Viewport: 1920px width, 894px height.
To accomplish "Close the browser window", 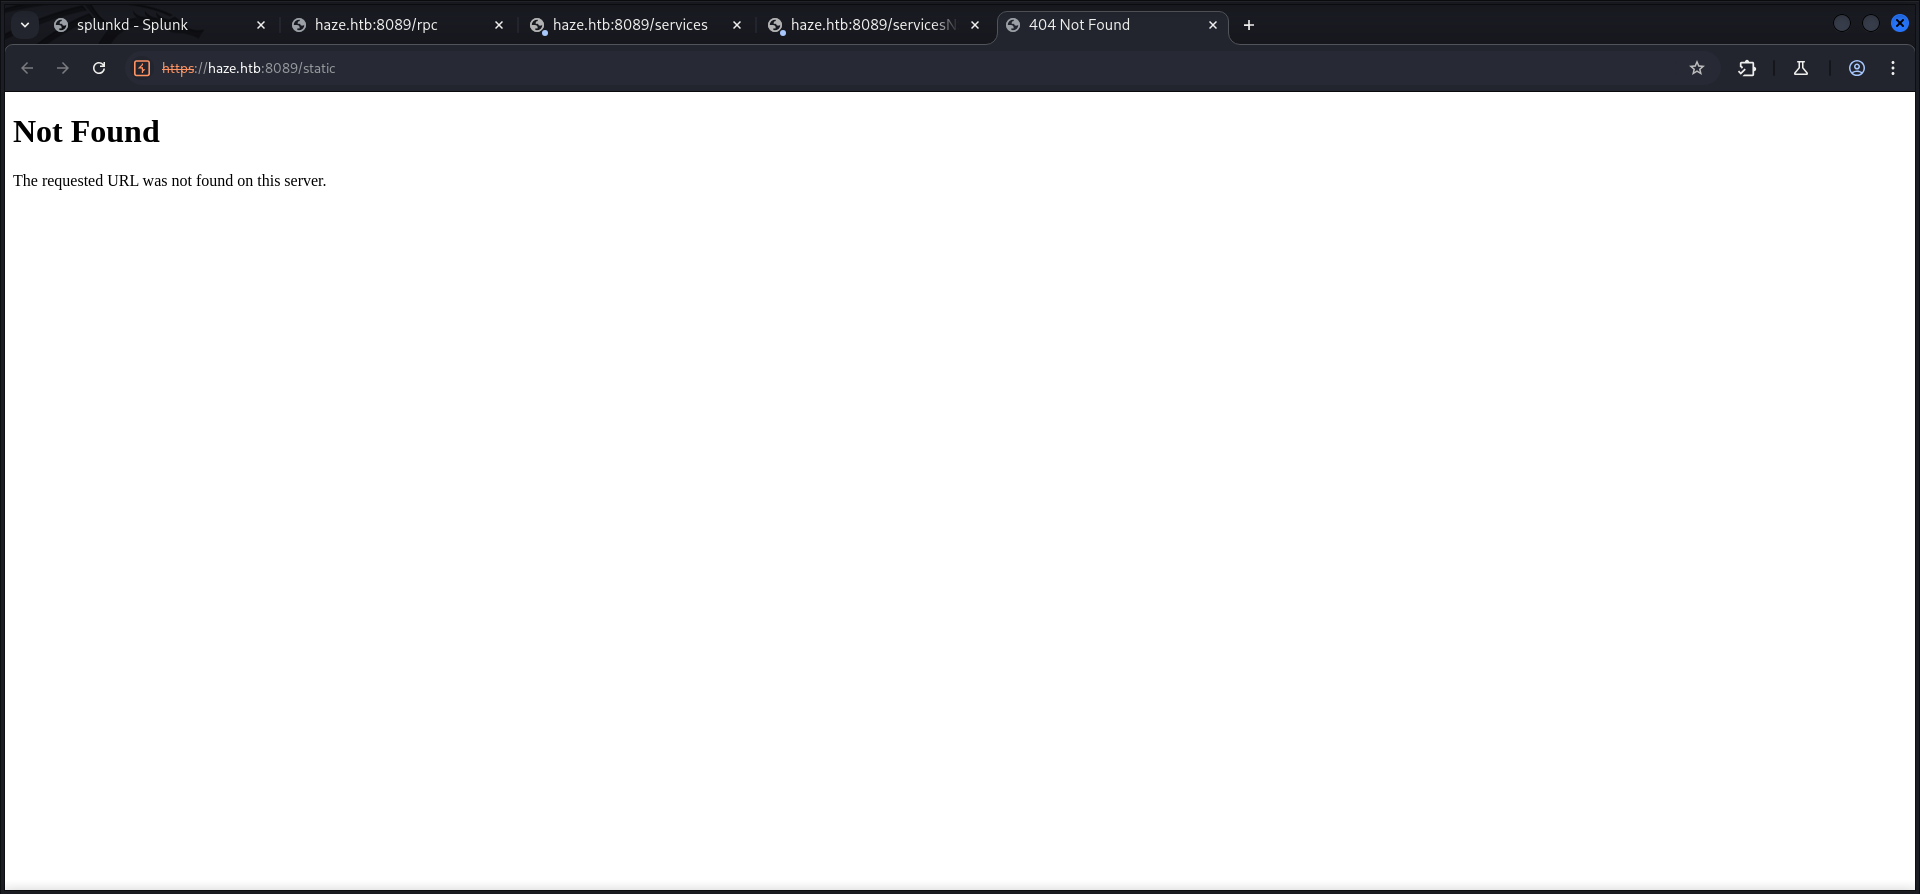I will click(1900, 23).
